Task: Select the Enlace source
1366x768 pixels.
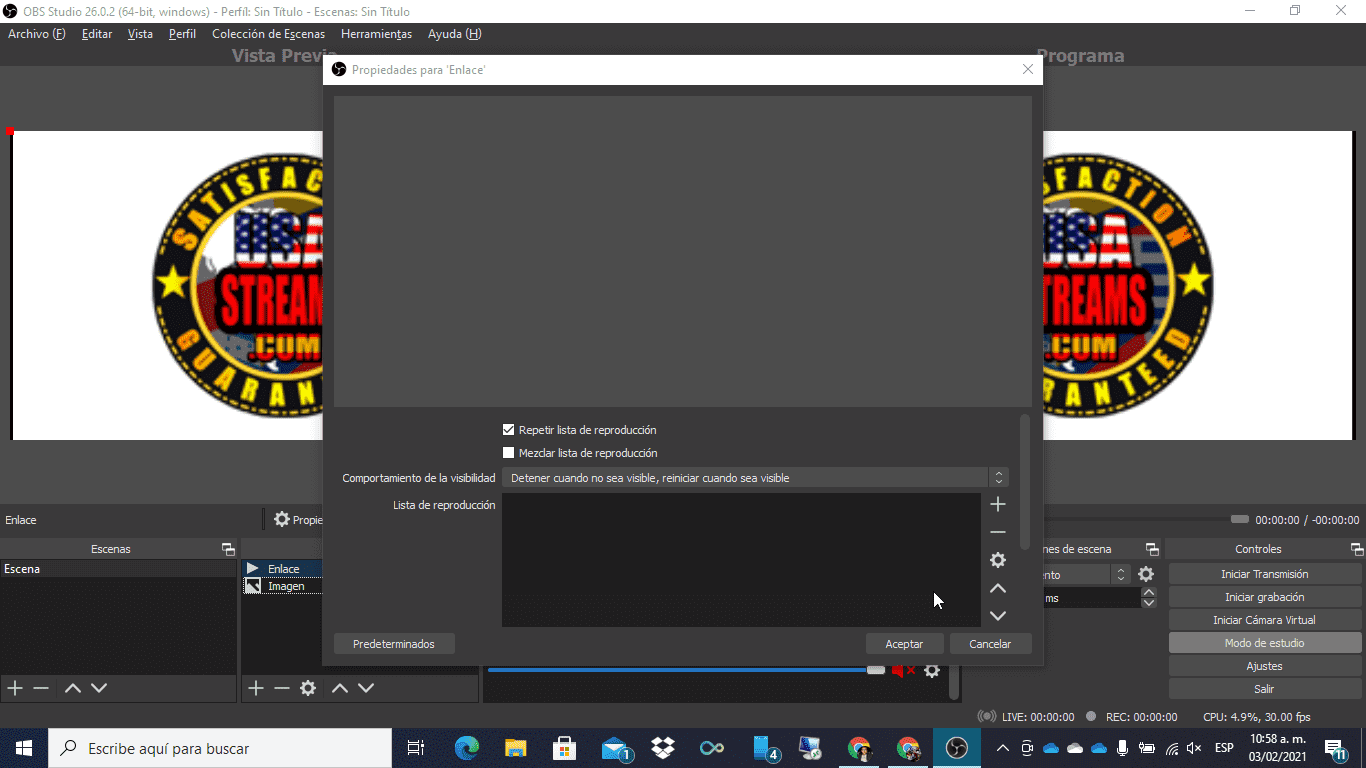Action: (283, 569)
